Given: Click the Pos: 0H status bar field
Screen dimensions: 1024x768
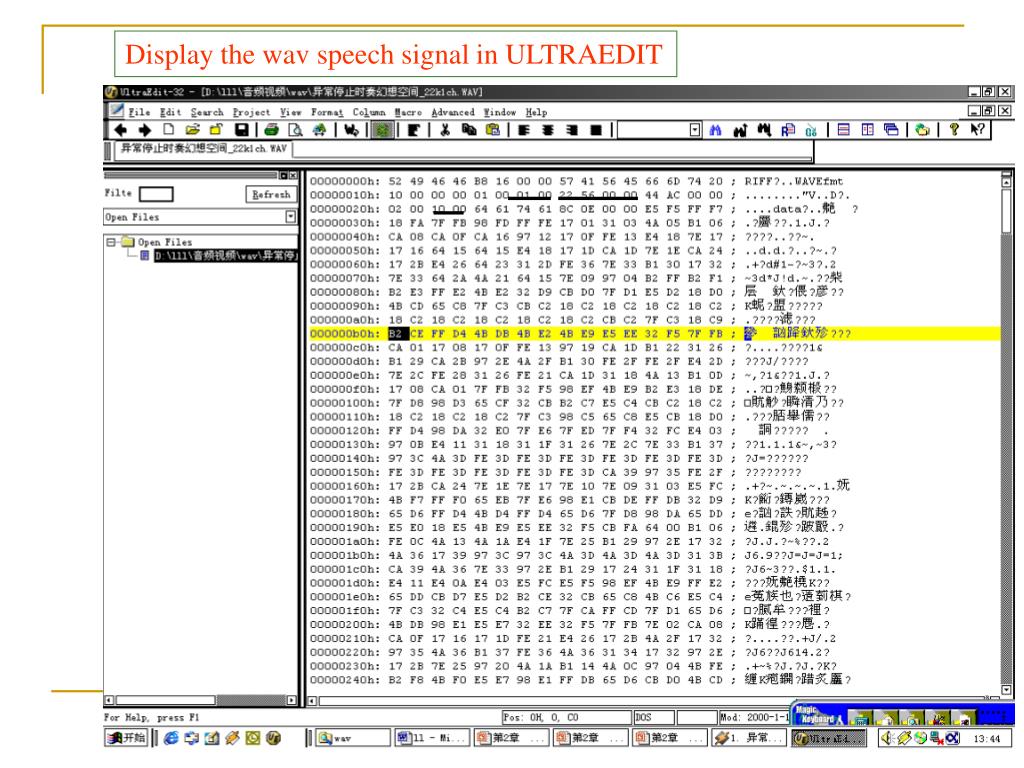Looking at the screenshot, I should pyautogui.click(x=566, y=717).
